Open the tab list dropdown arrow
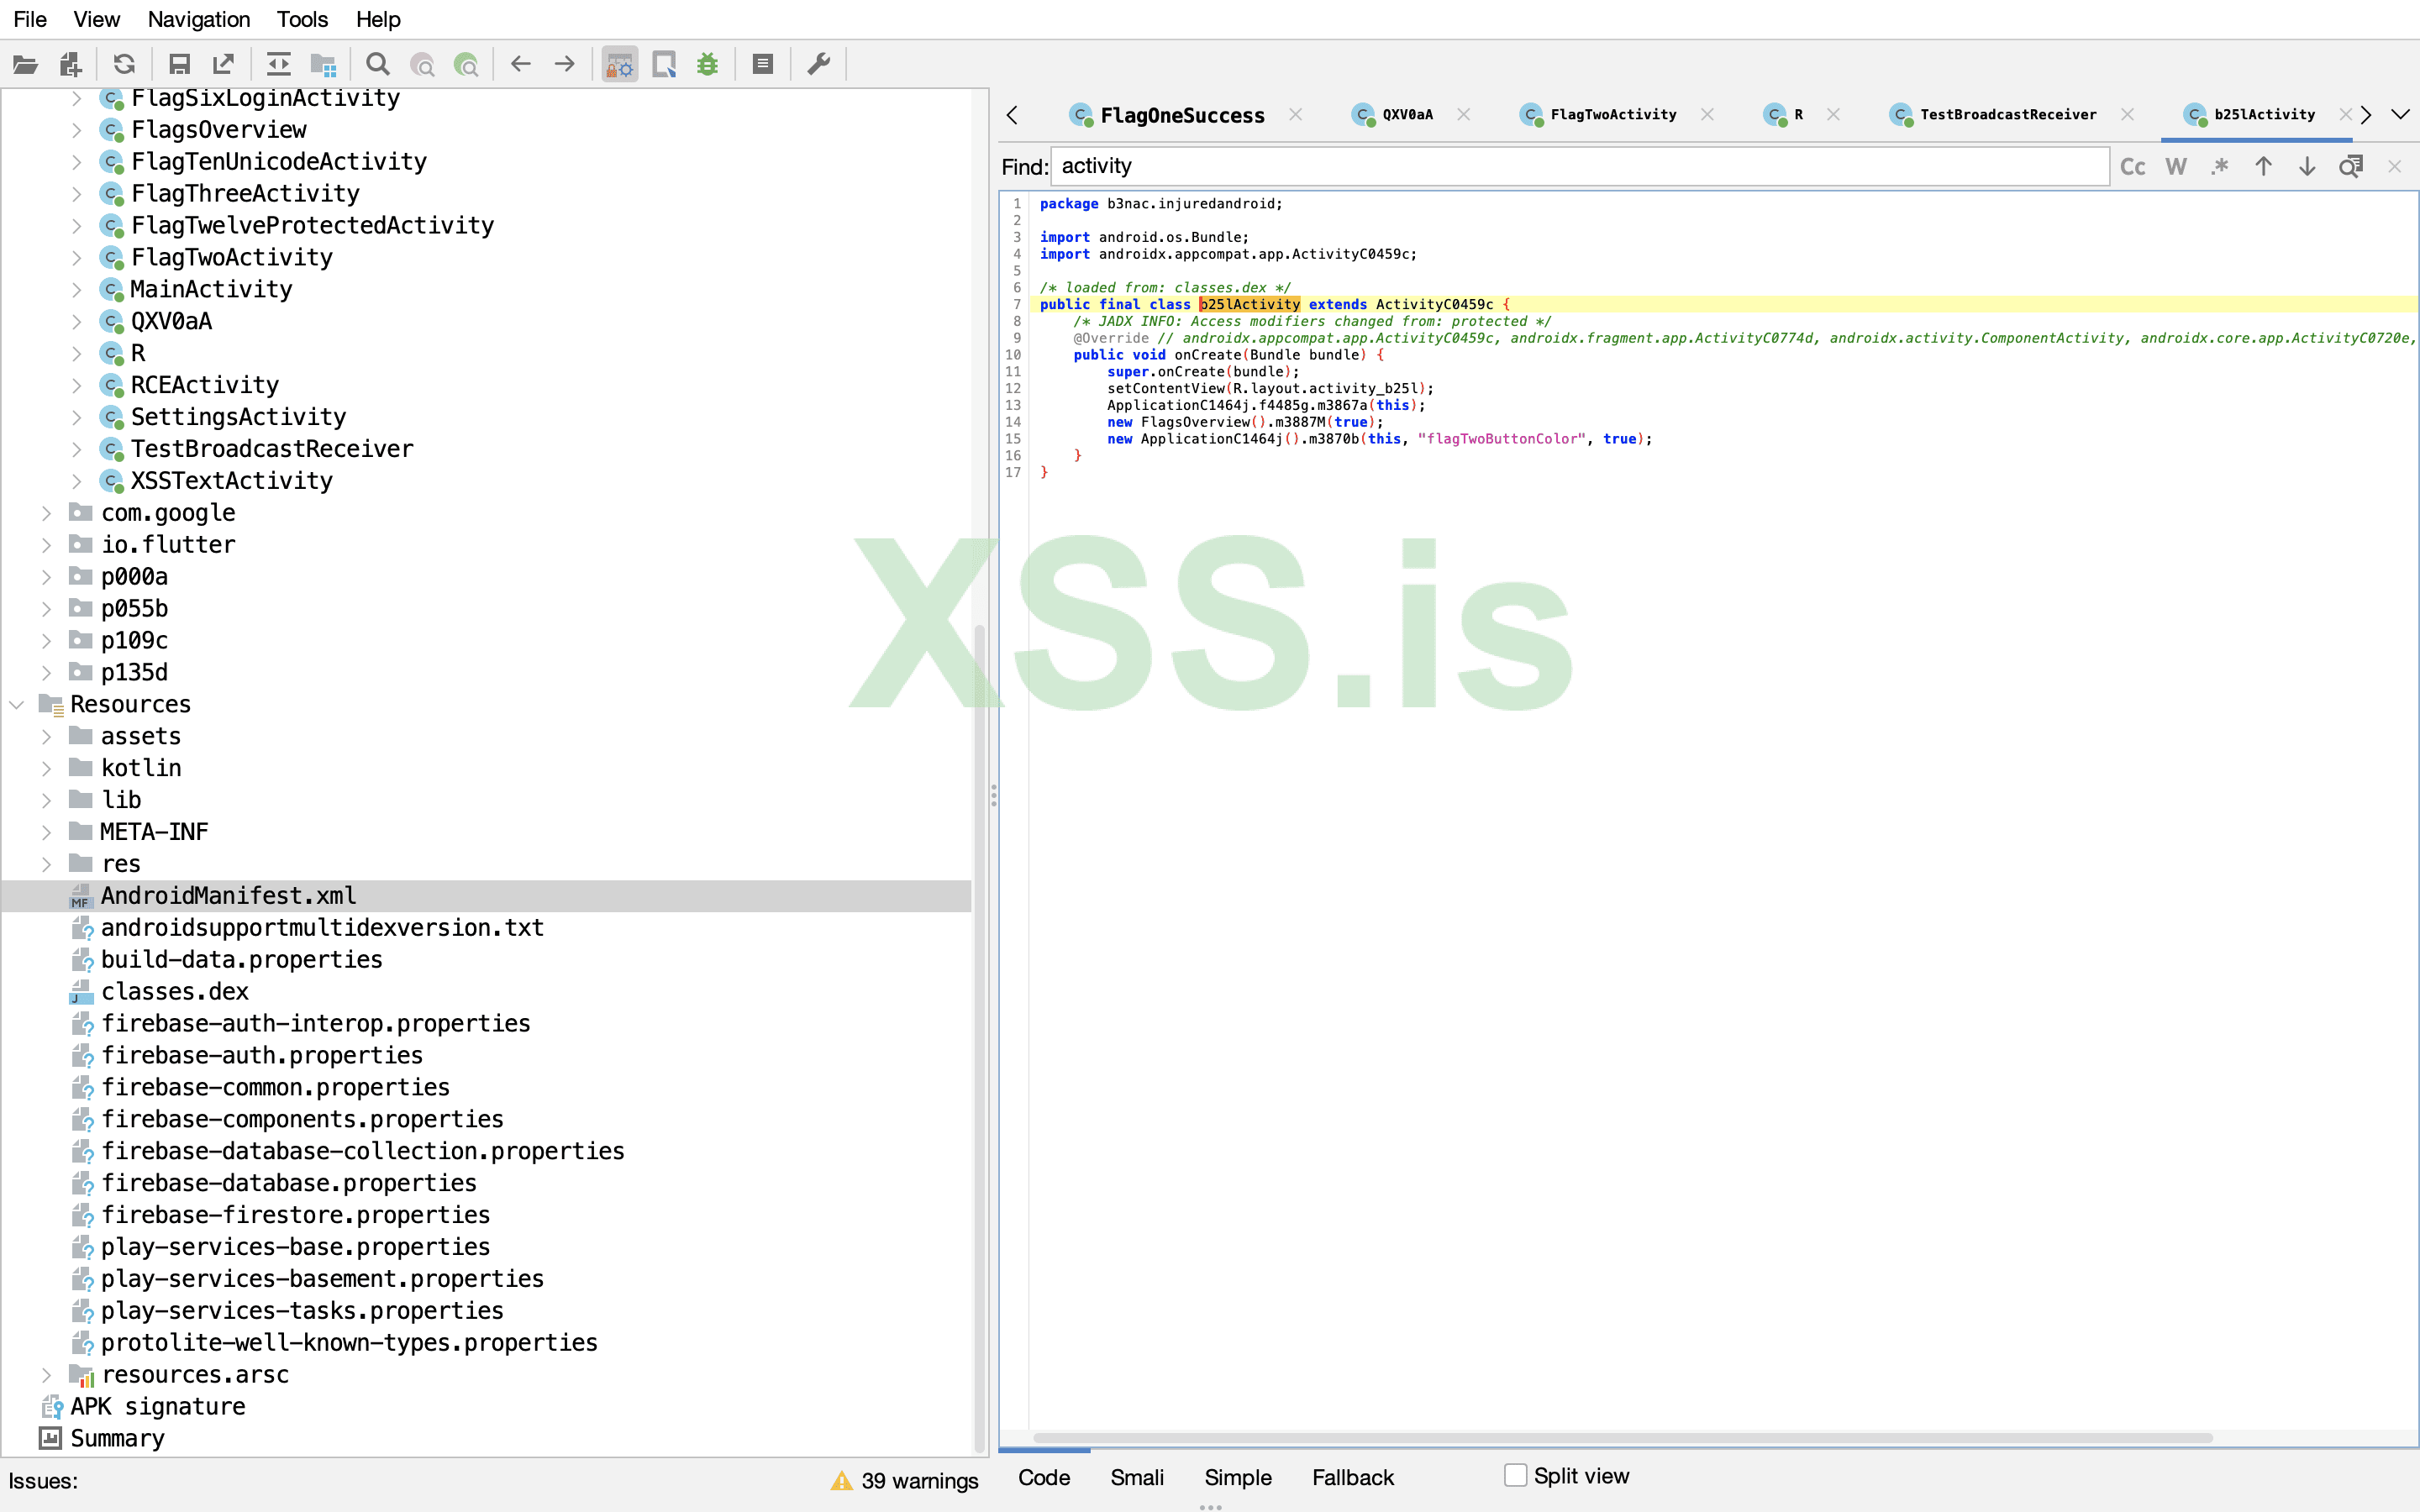2420x1512 pixels. pyautogui.click(x=2400, y=114)
